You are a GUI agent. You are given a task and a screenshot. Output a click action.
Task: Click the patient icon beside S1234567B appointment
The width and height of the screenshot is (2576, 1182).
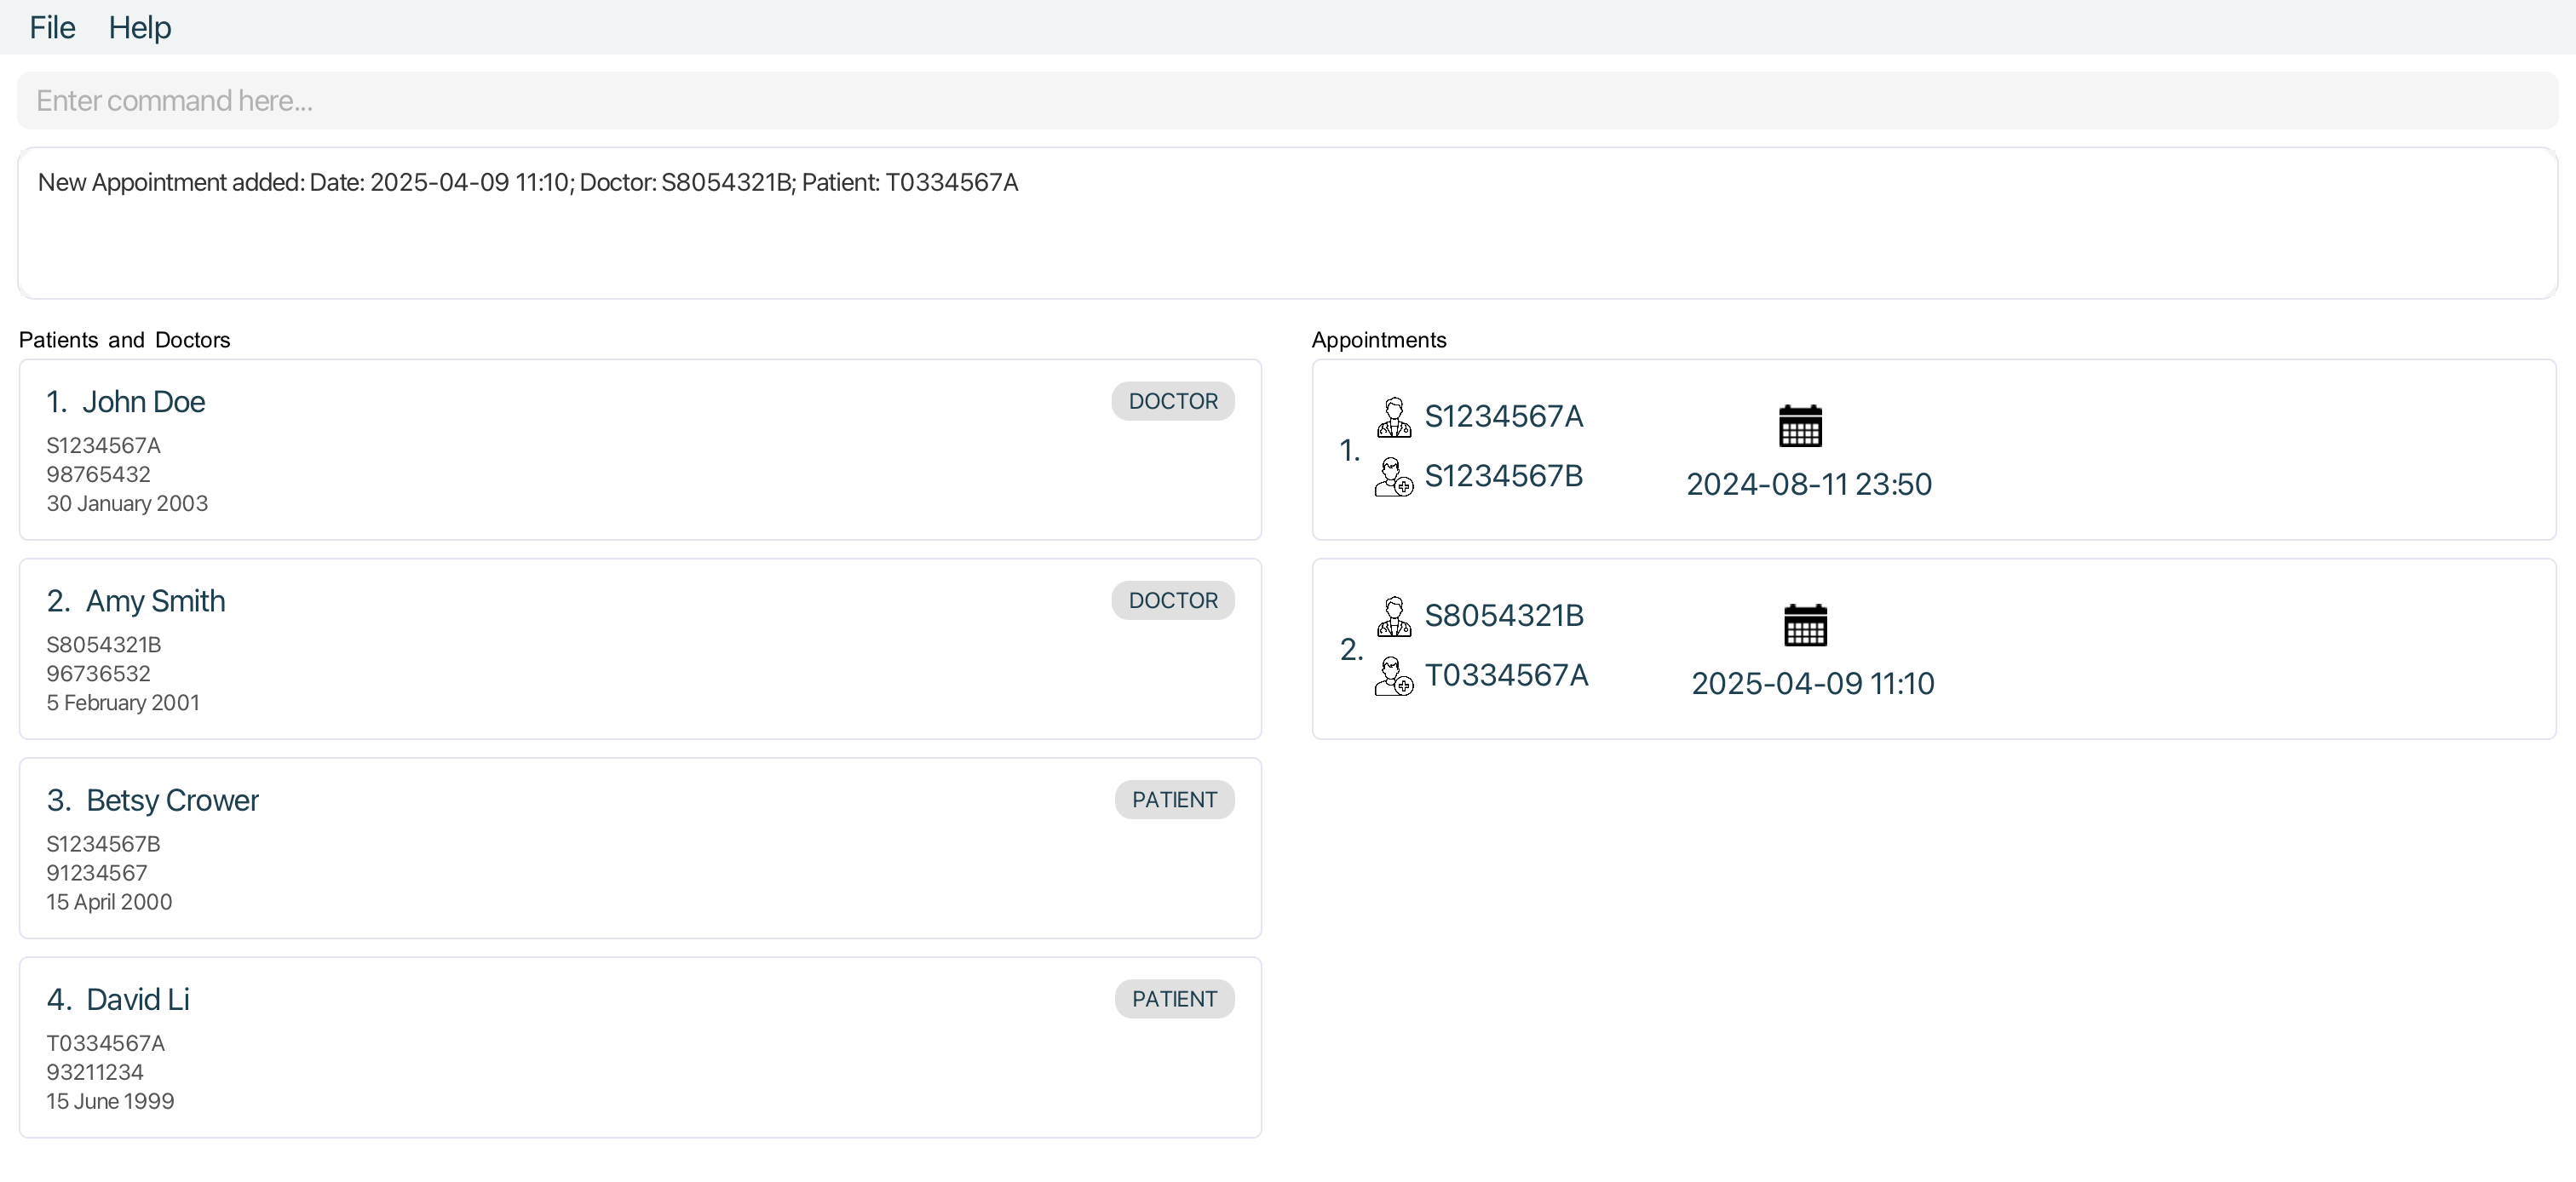pos(1394,477)
